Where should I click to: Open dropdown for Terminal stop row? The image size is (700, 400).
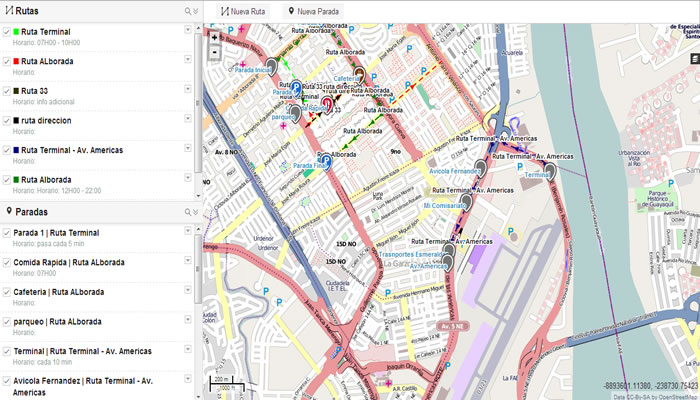pyautogui.click(x=188, y=349)
